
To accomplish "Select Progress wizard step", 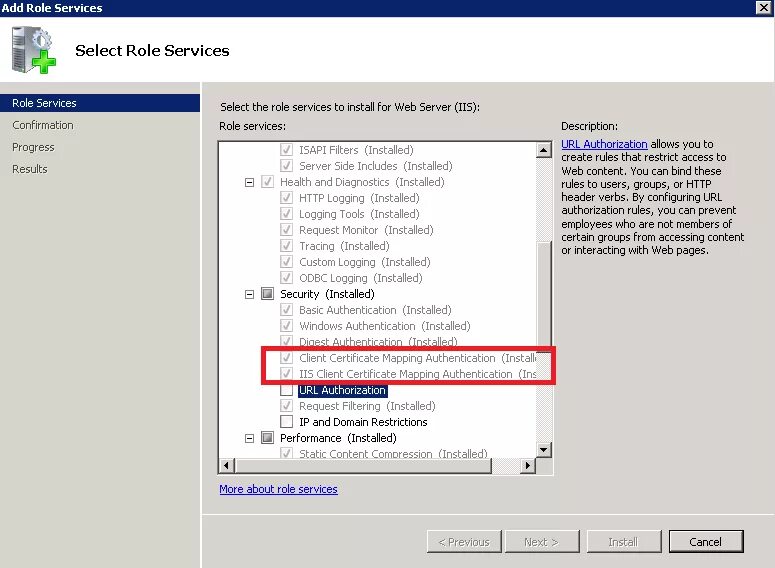I will click(33, 147).
